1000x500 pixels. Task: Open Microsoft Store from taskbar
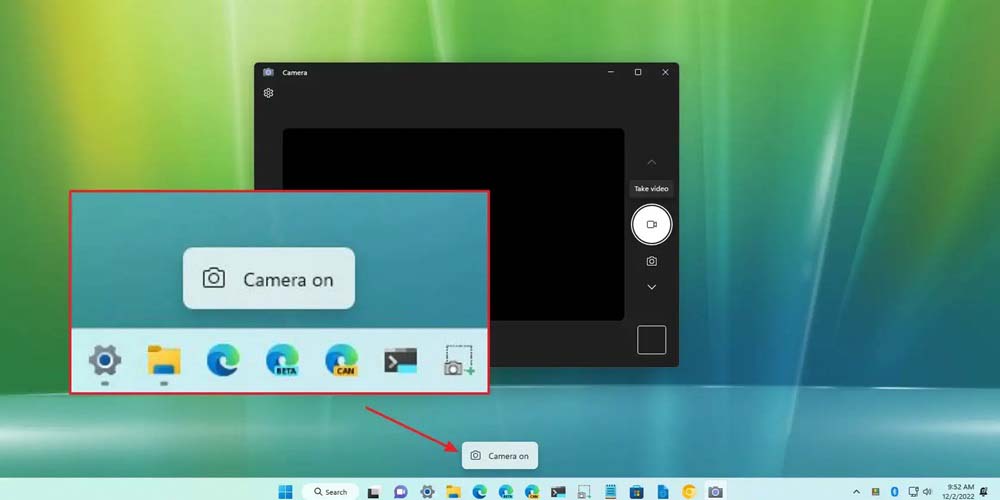pyautogui.click(x=636, y=491)
